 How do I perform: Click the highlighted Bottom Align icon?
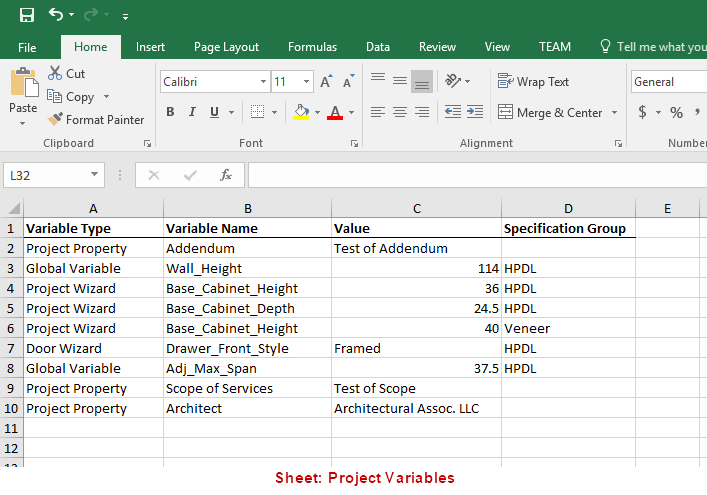(422, 82)
